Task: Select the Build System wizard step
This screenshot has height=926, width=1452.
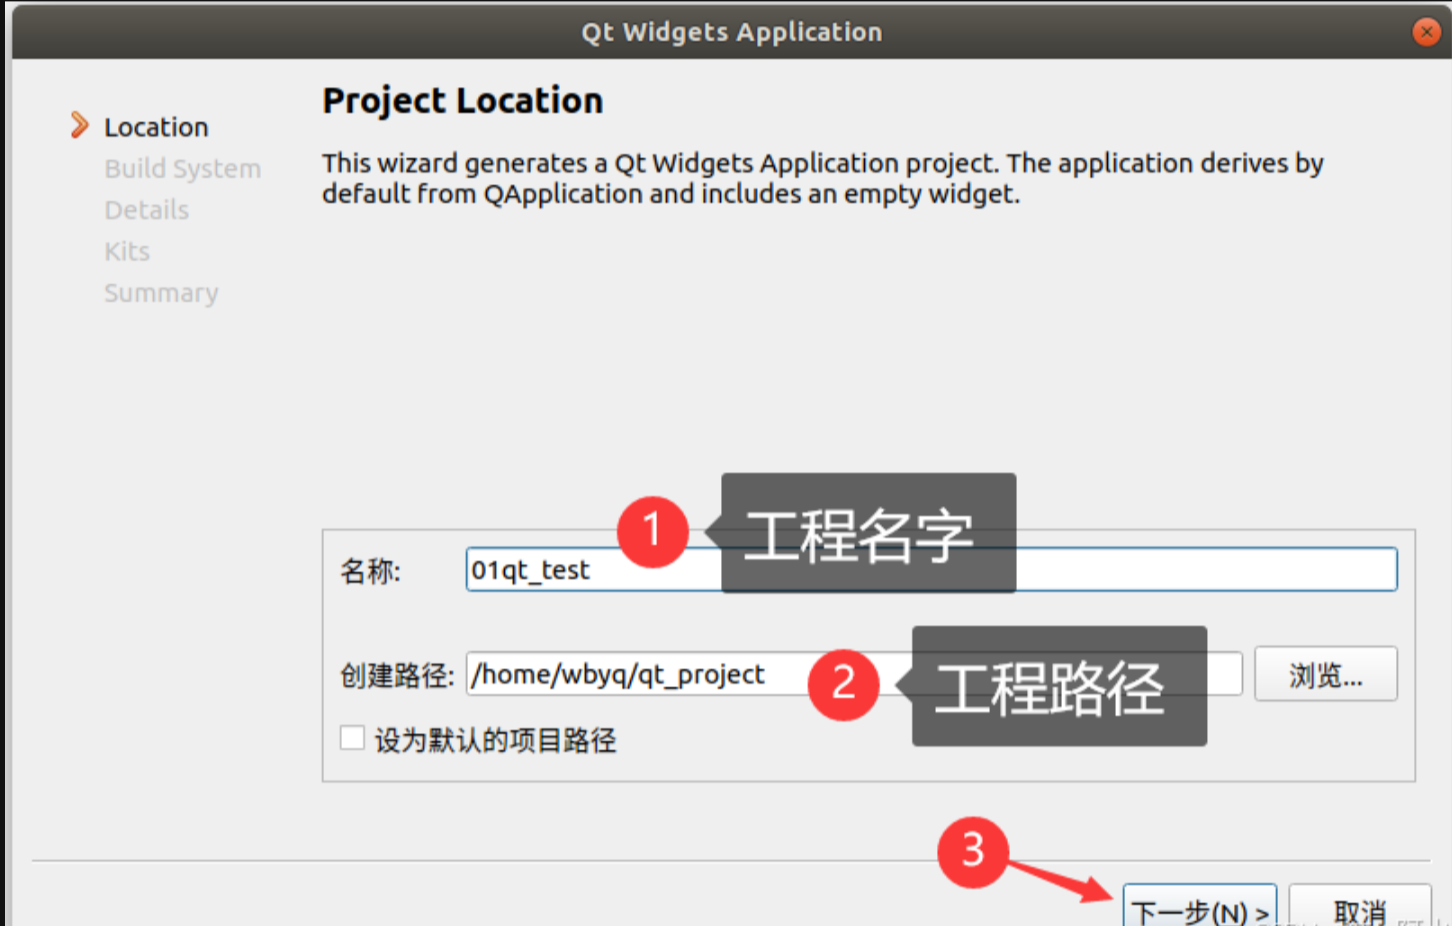Action: (x=182, y=169)
